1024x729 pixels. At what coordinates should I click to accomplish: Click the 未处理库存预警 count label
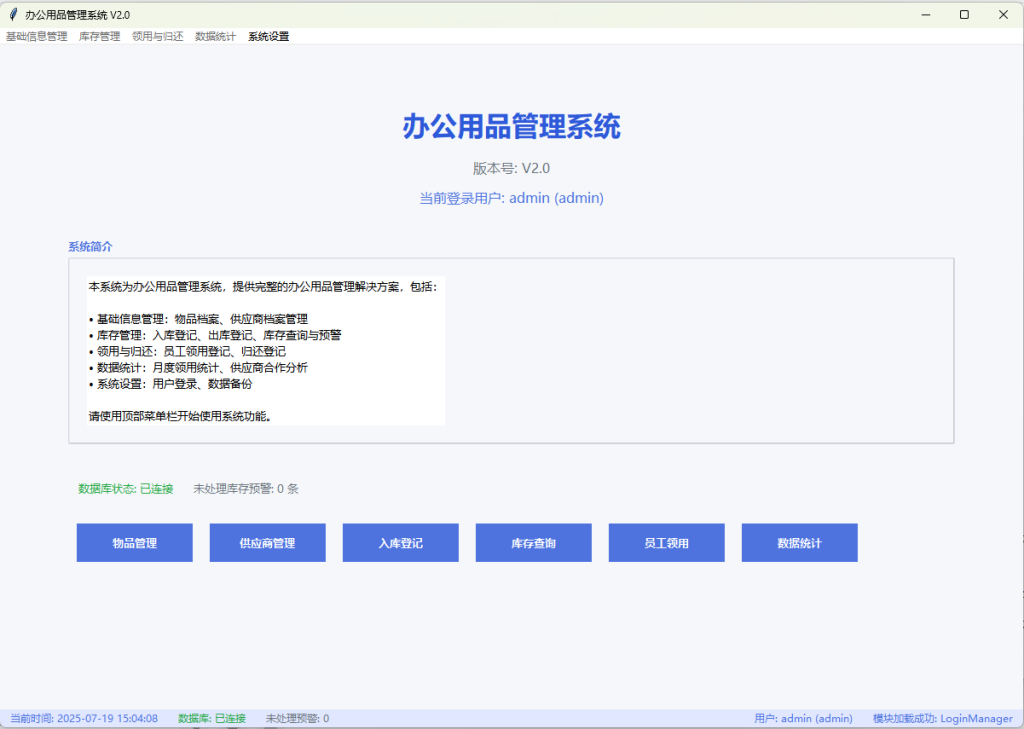pos(246,489)
